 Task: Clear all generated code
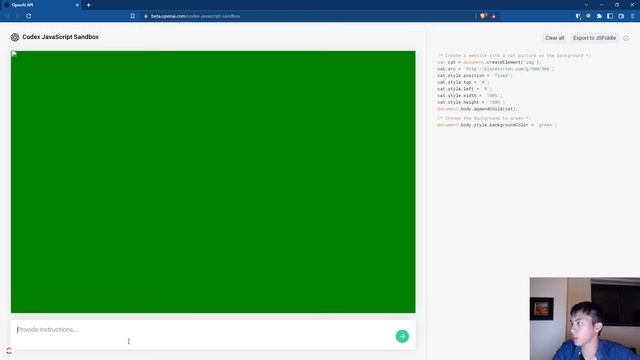coord(554,38)
